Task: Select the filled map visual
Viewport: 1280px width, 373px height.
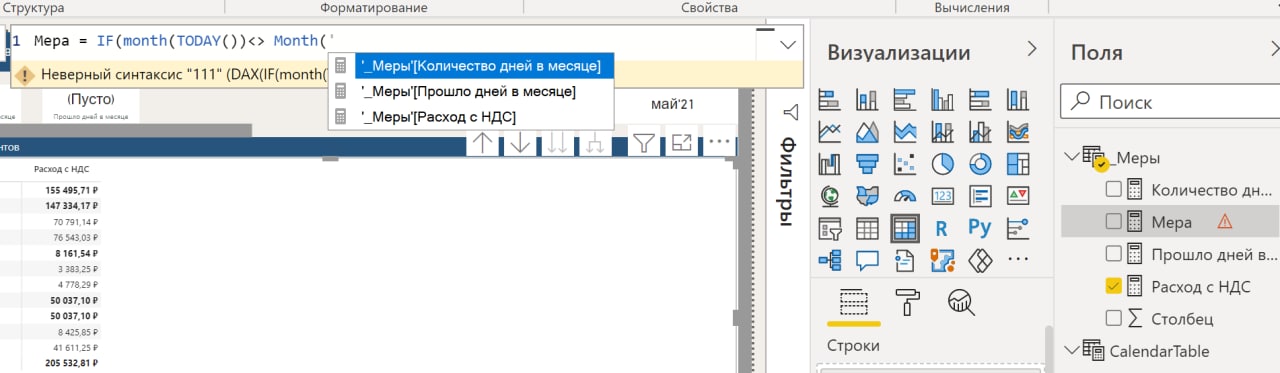Action: 867,195
